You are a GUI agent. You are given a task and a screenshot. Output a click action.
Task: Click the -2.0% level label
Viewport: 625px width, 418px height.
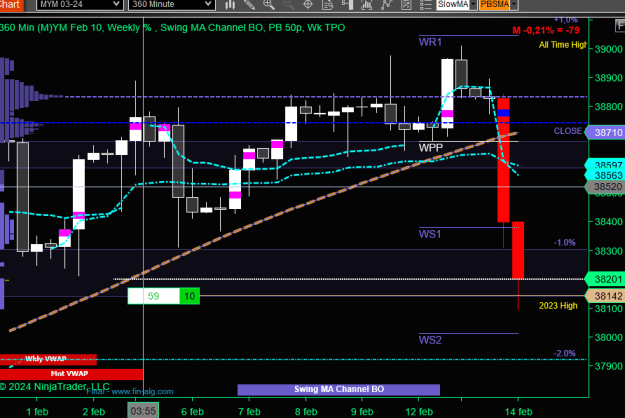coord(564,353)
